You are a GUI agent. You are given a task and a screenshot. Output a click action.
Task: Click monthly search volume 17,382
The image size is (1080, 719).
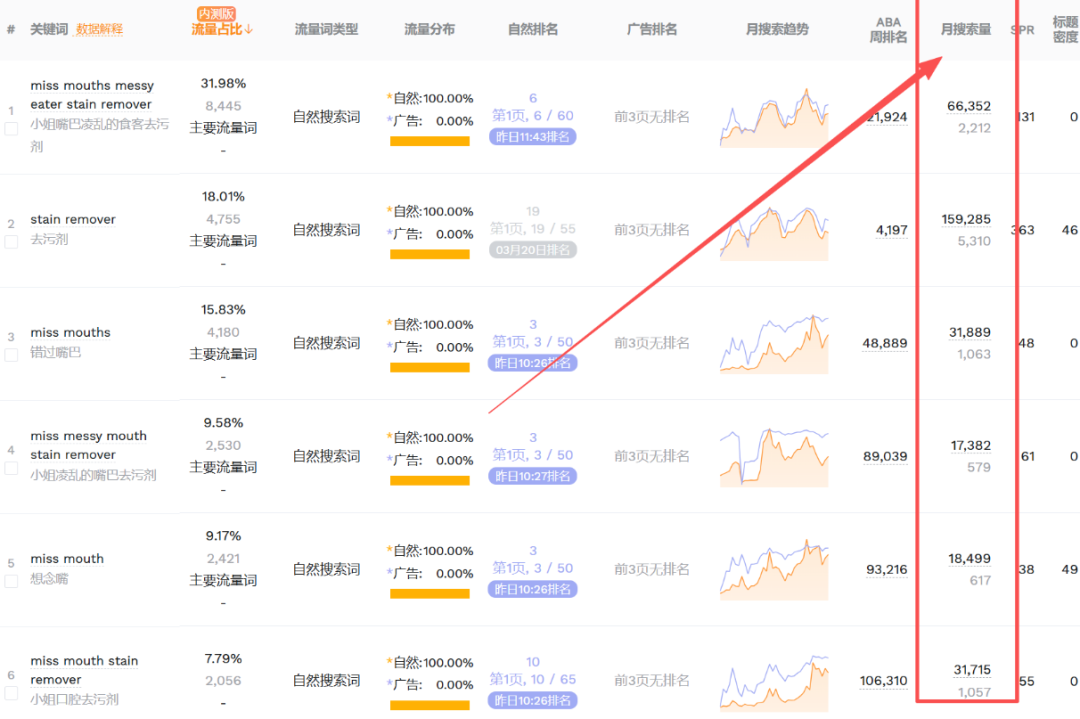pyautogui.click(x=970, y=446)
